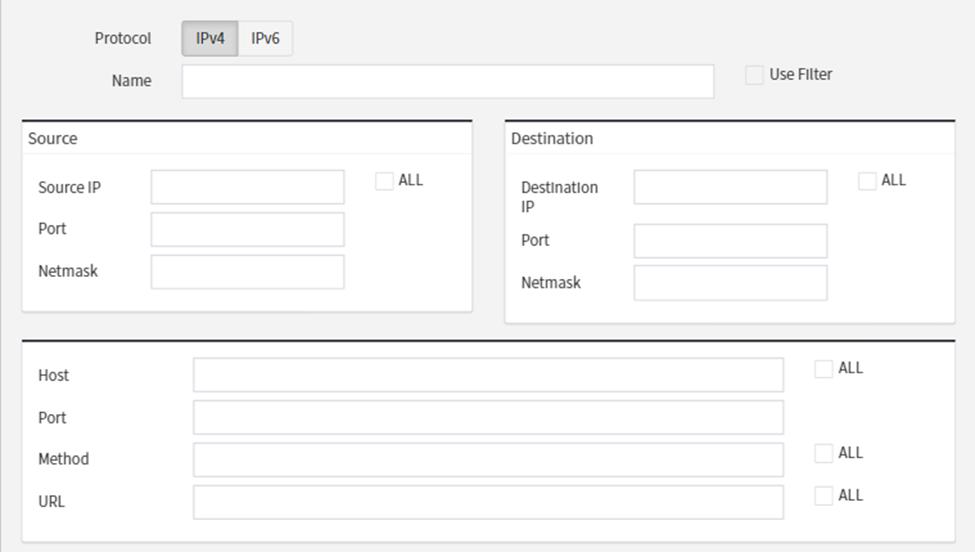Click the Host input field
Viewport: 975px width, 552px height.
(488, 376)
